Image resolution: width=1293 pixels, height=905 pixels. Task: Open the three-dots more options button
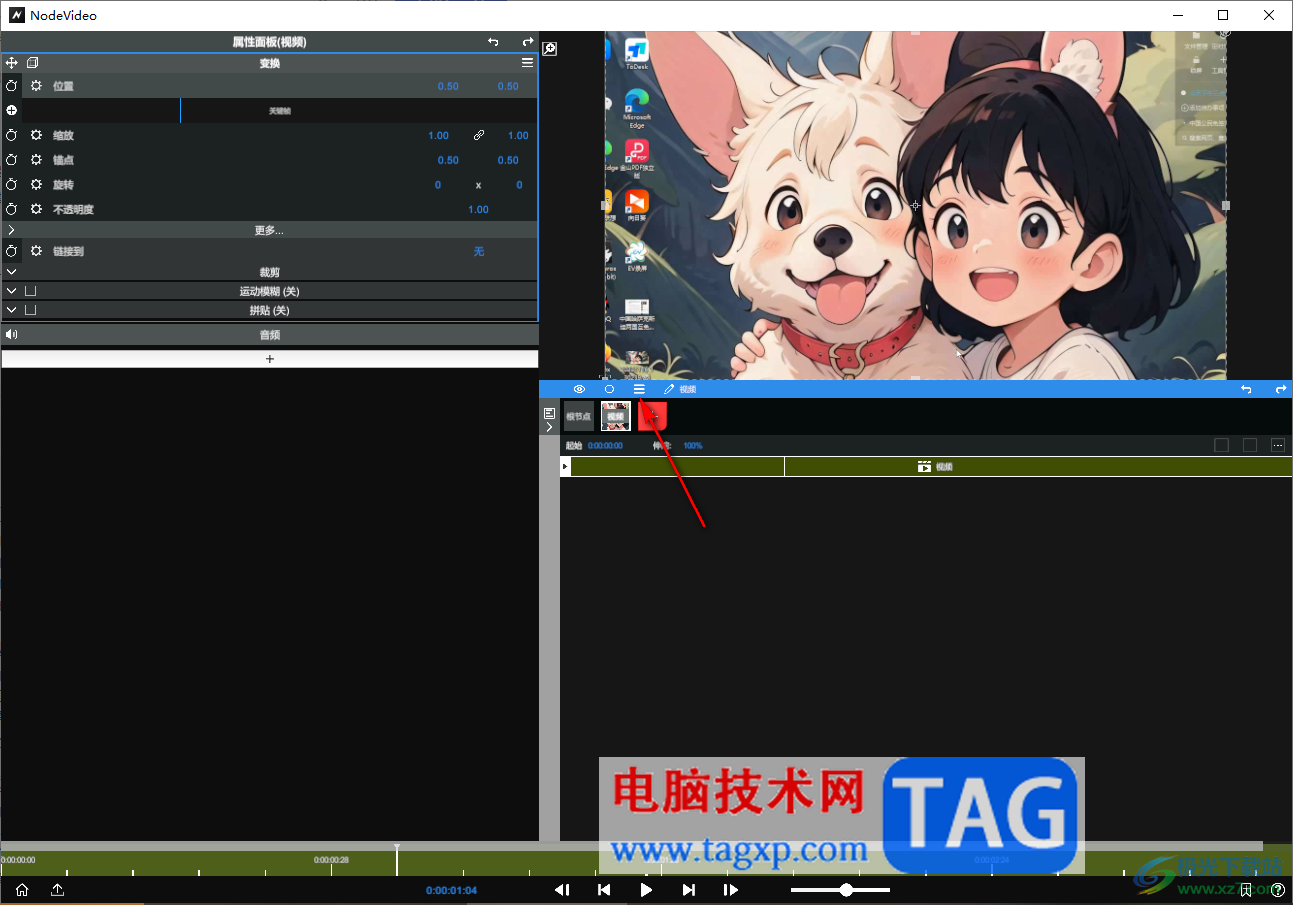[x=1278, y=445]
